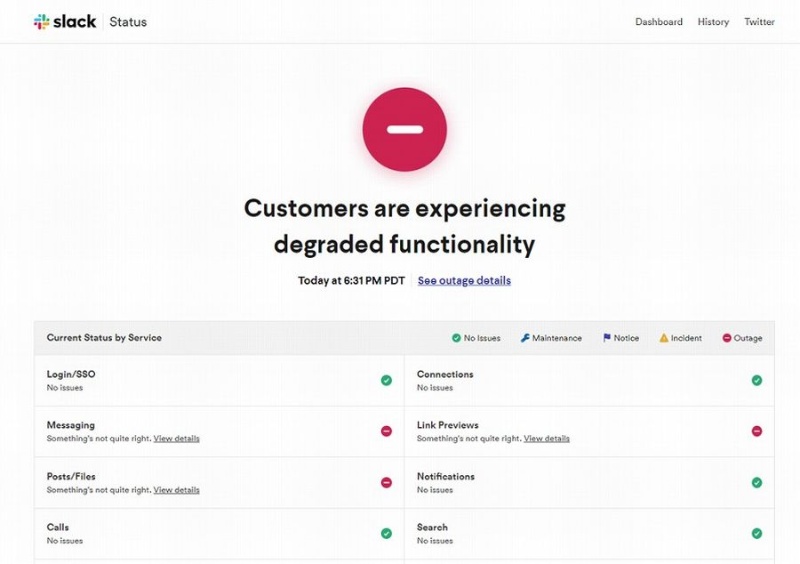Viewport: 800px width, 564px height.
Task: Go to the Twitter navigation link
Action: (759, 22)
